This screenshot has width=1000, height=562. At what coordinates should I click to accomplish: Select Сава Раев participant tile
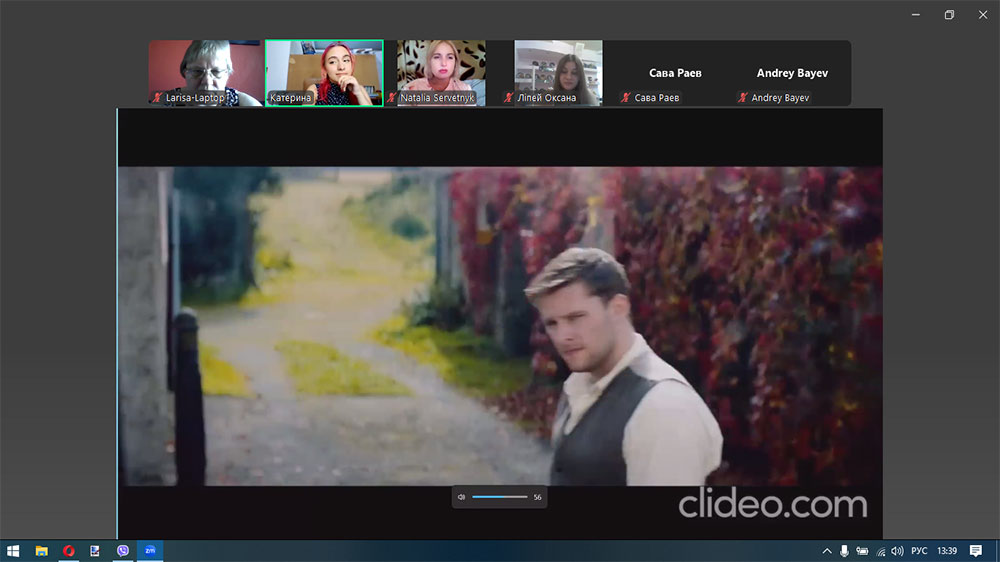click(675, 73)
